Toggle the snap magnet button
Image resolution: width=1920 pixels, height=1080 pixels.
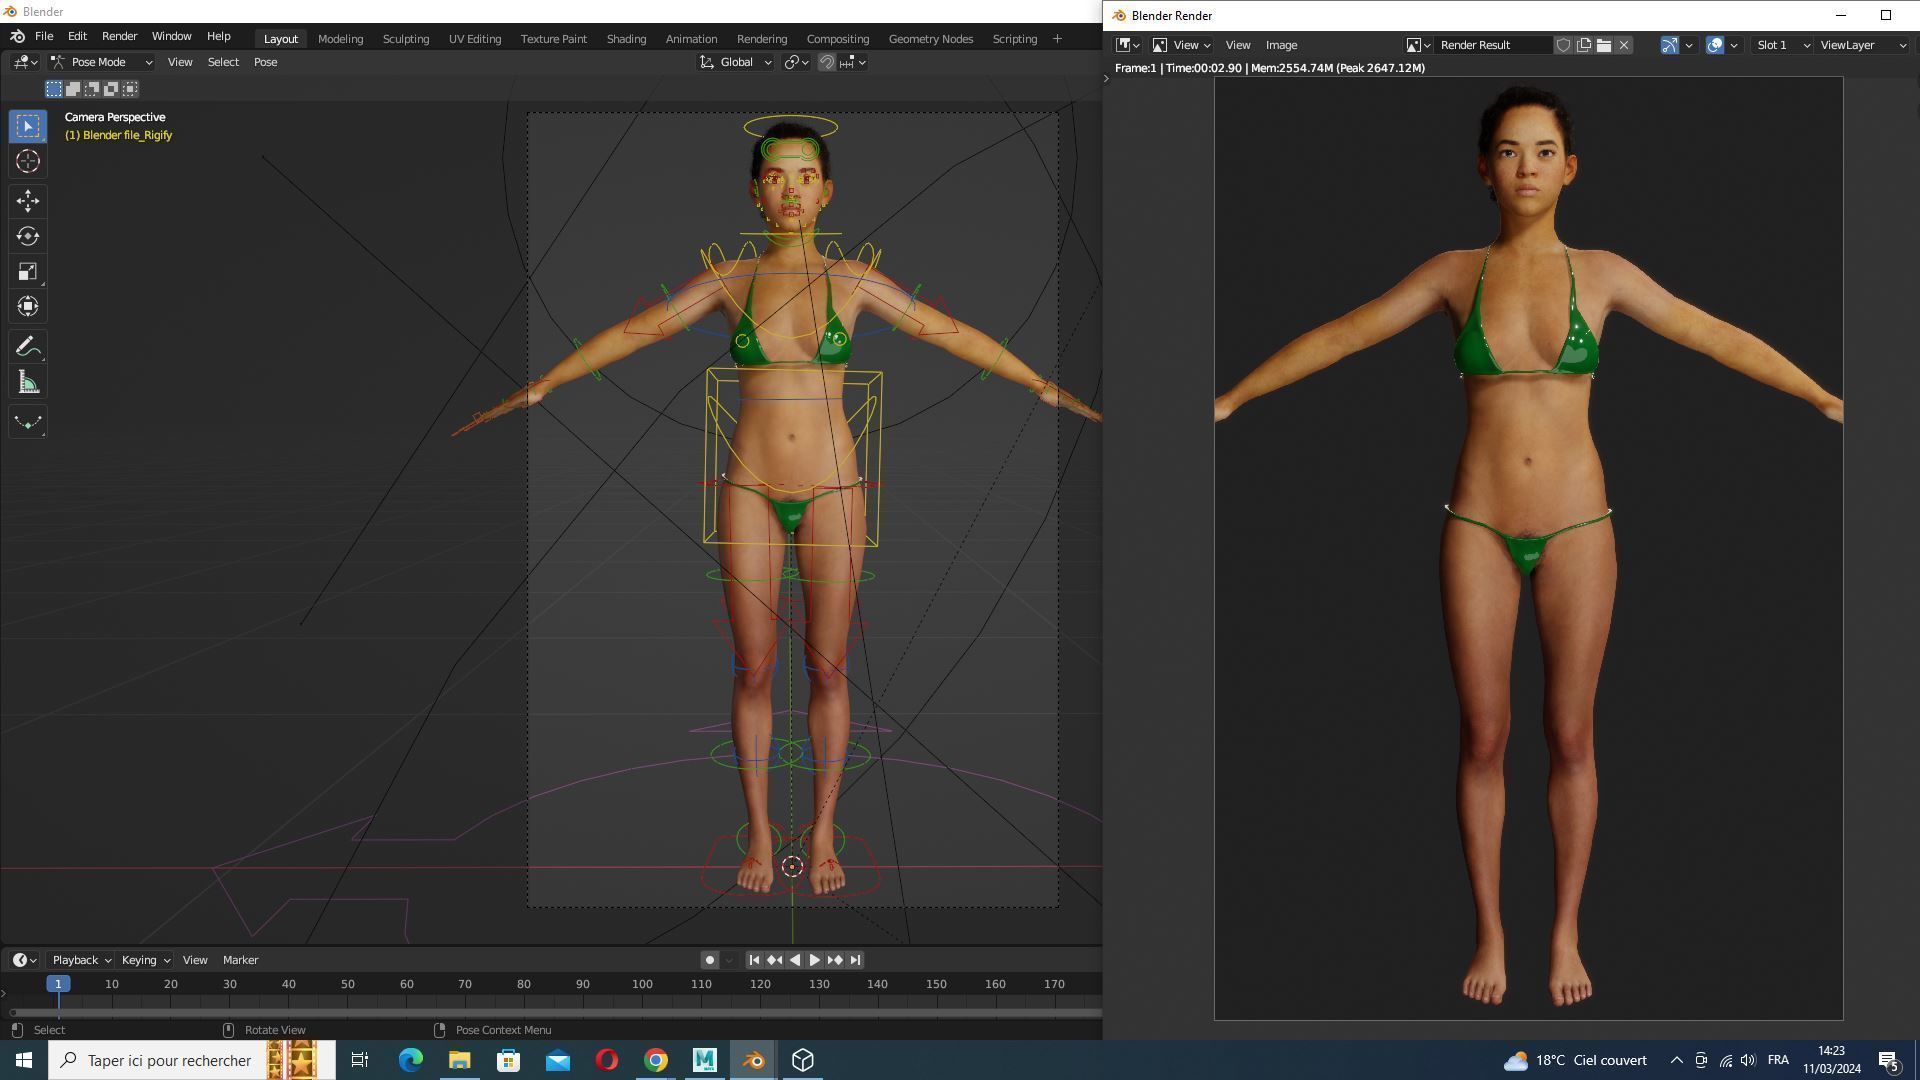tap(827, 62)
